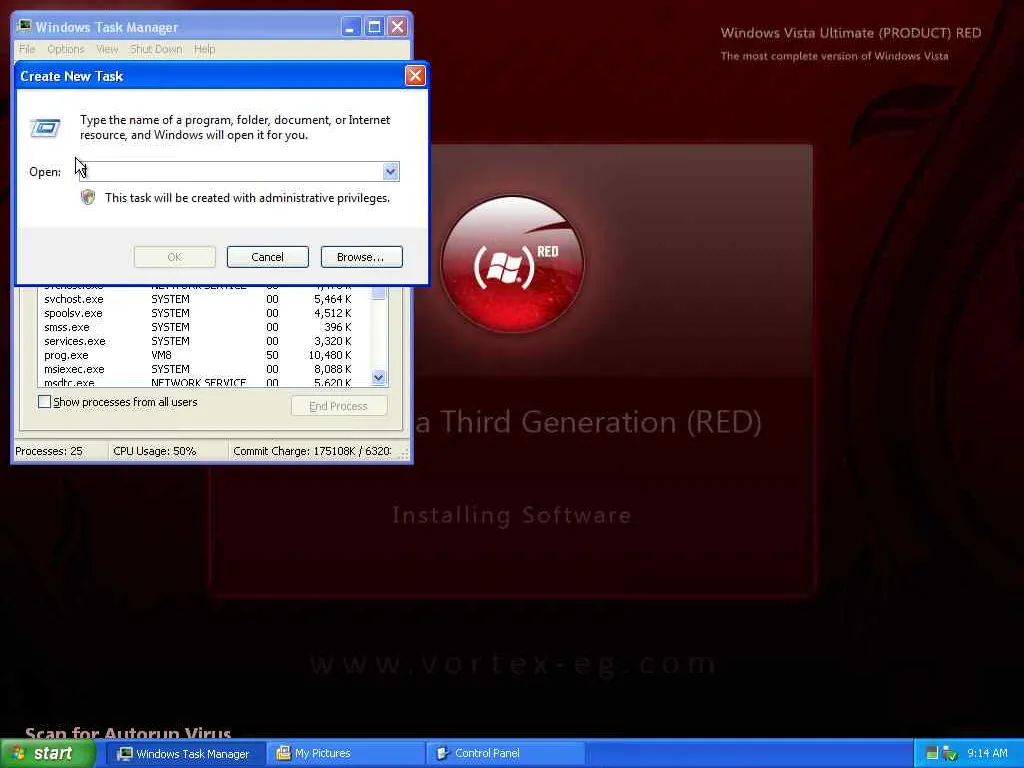The width and height of the screenshot is (1024, 768).
Task: Click the process list scroll-down arrow
Action: [379, 377]
